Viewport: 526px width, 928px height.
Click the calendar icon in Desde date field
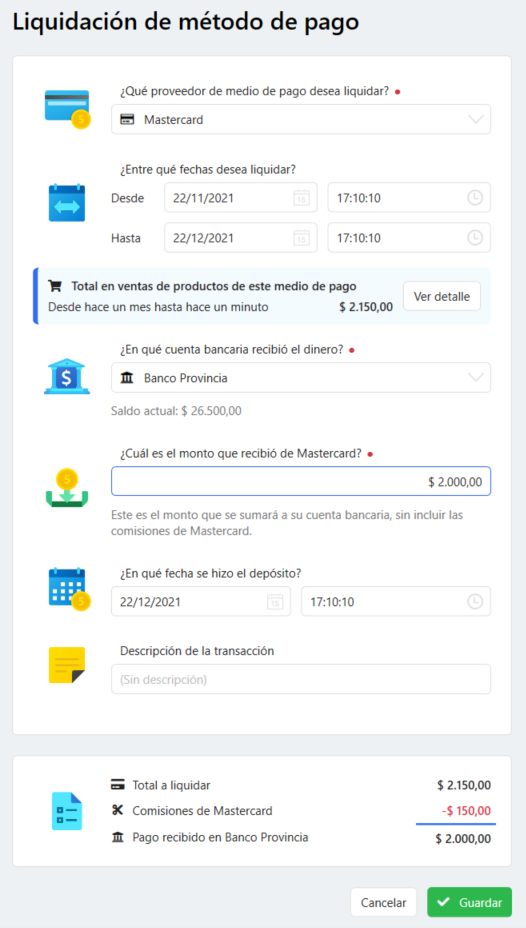[302, 198]
